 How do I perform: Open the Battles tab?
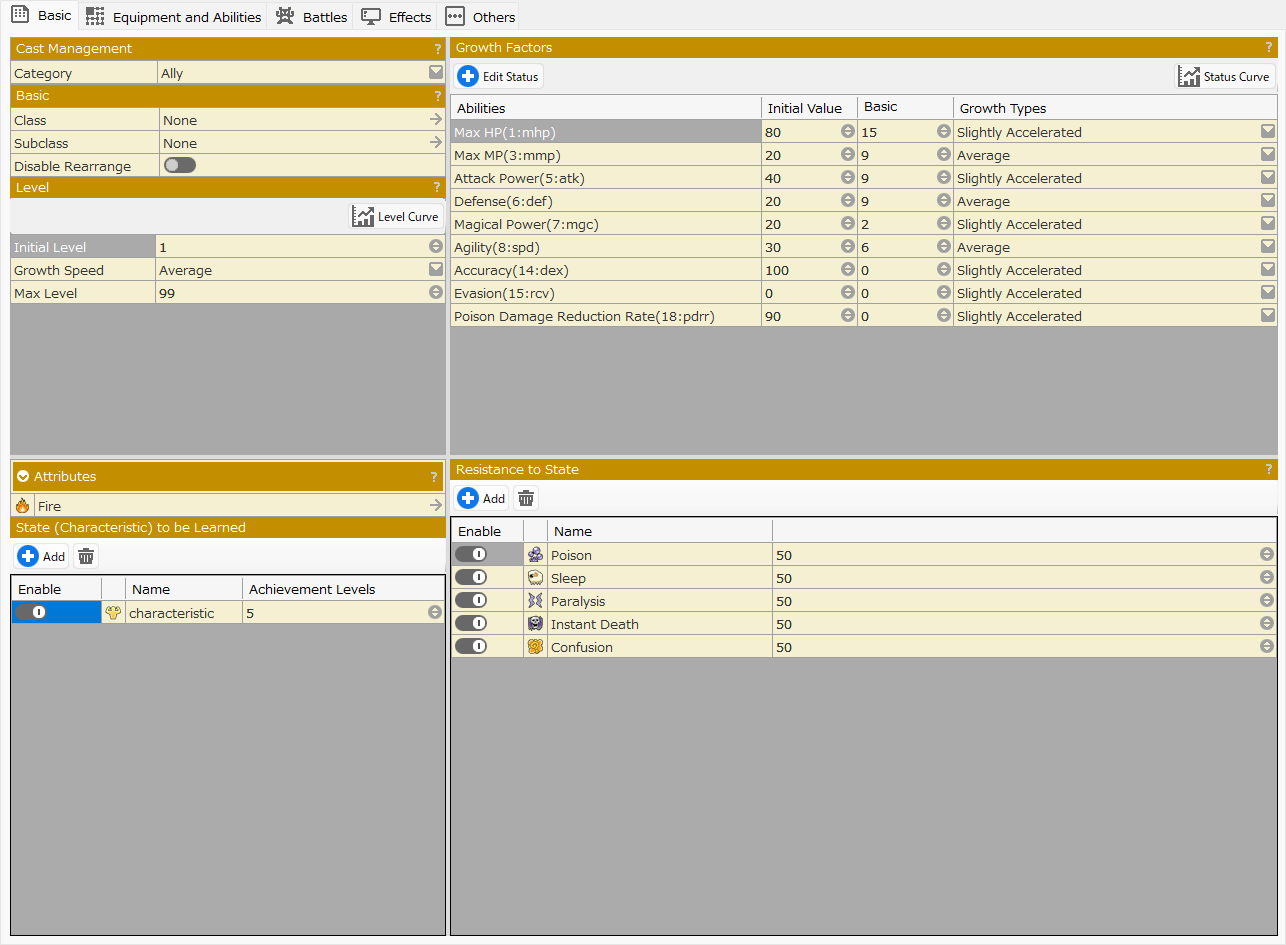coord(312,17)
